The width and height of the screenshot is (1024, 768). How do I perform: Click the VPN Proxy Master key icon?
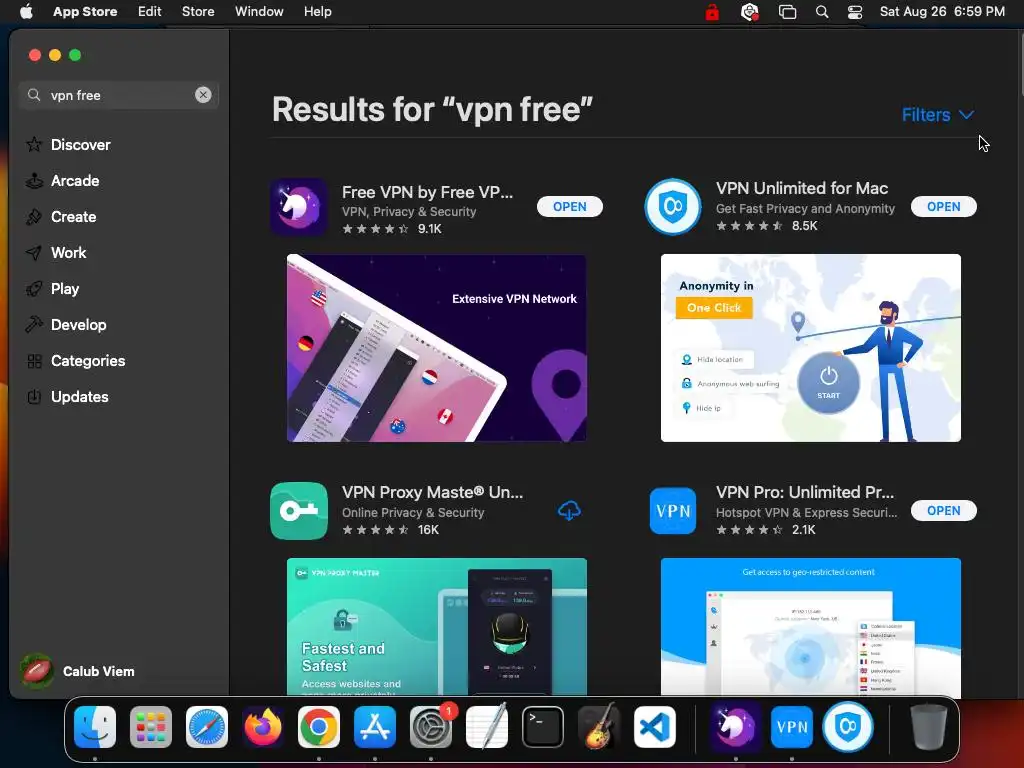tap(299, 511)
